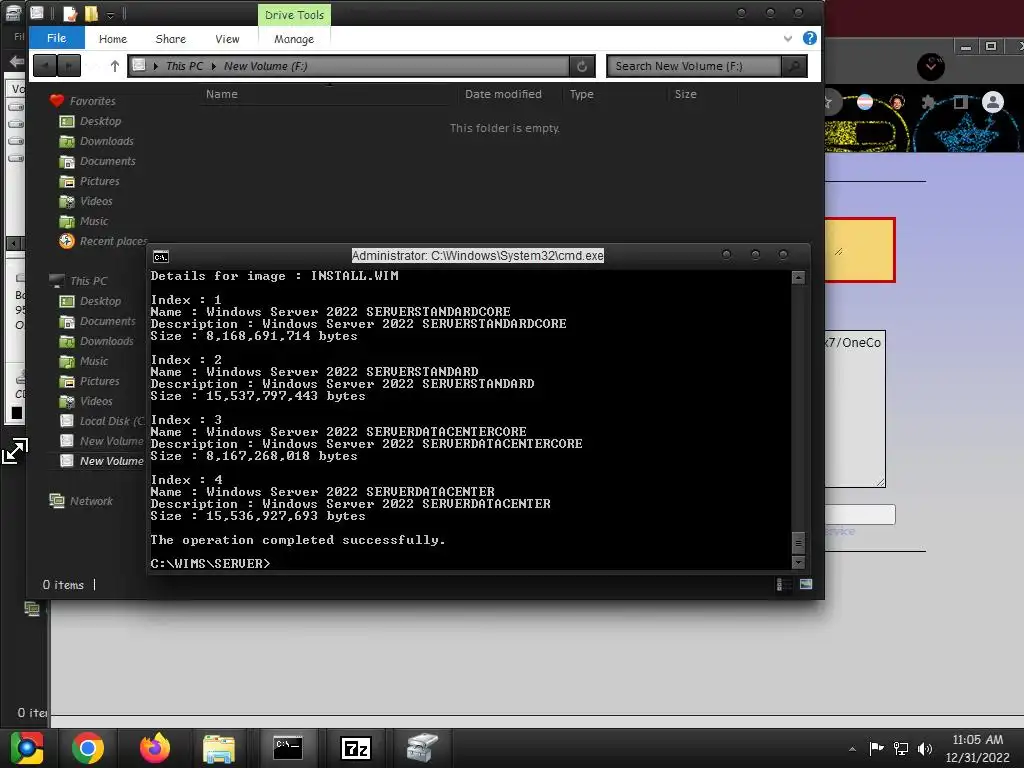Expand the ribbon with the chevron

[x=788, y=39]
